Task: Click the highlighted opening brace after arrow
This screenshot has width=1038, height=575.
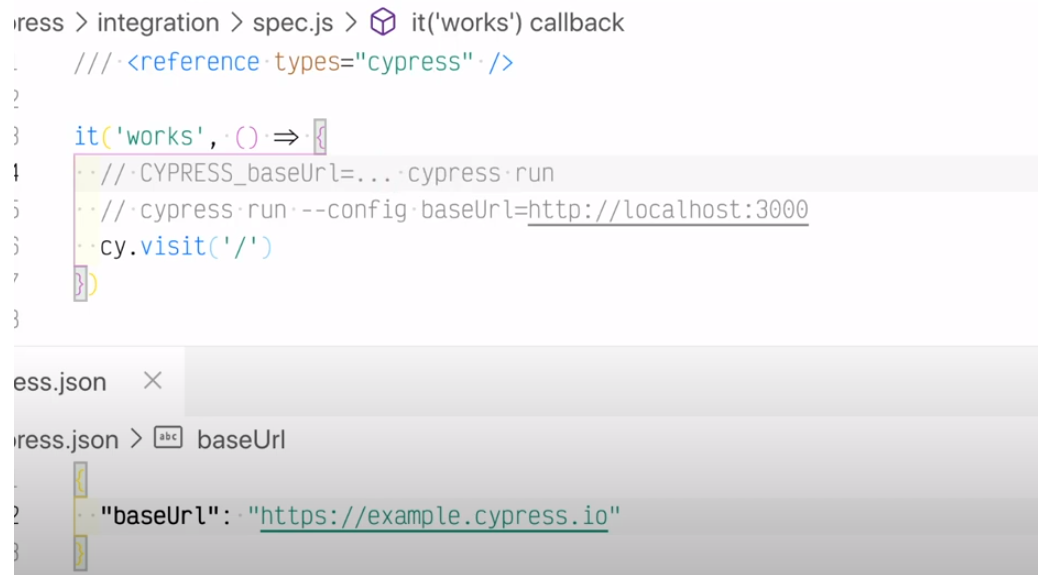Action: tap(320, 135)
